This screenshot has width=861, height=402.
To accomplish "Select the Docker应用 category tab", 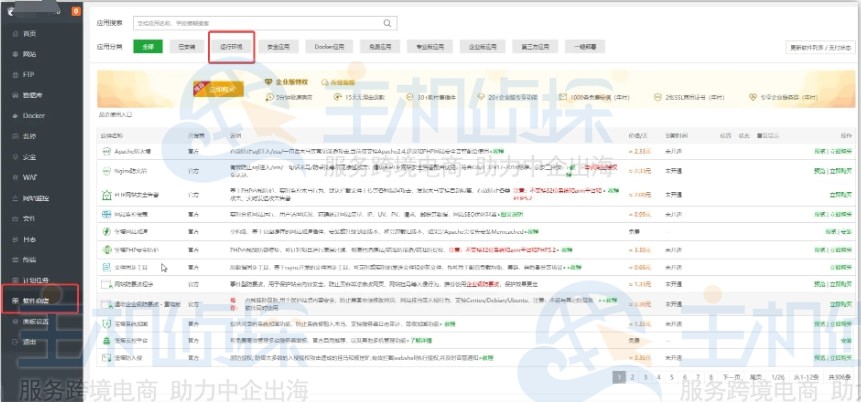I will coord(329,46).
